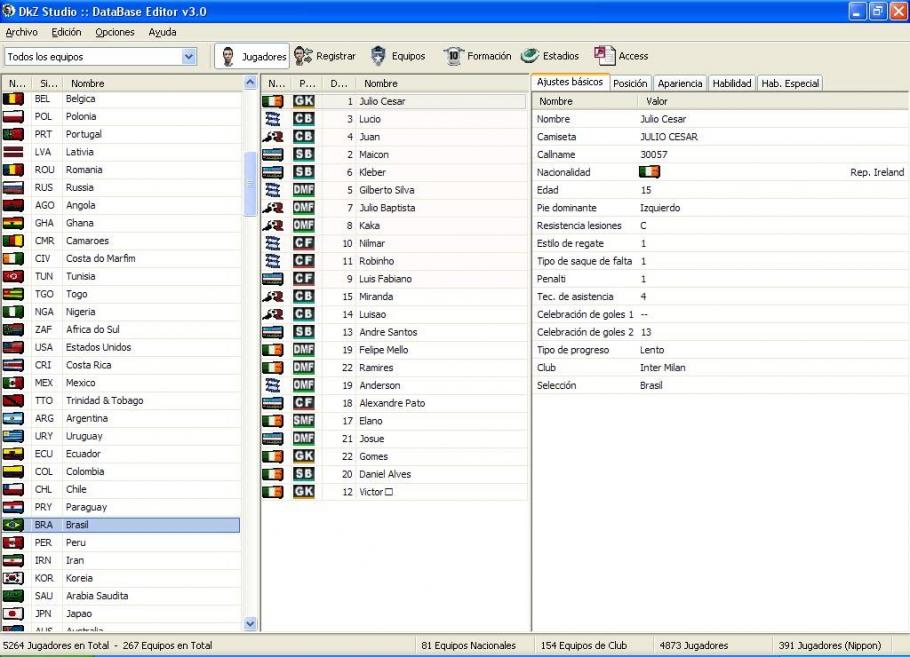Open the Formación editor
This screenshot has width=910, height=657.
tap(478, 56)
